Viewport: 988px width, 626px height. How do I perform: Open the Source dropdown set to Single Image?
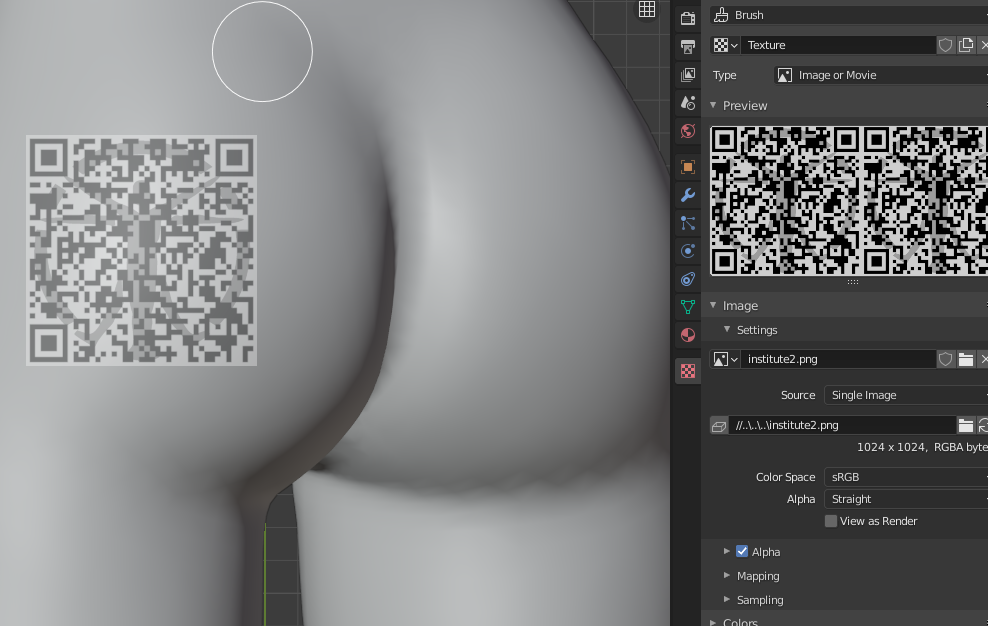click(x=906, y=395)
